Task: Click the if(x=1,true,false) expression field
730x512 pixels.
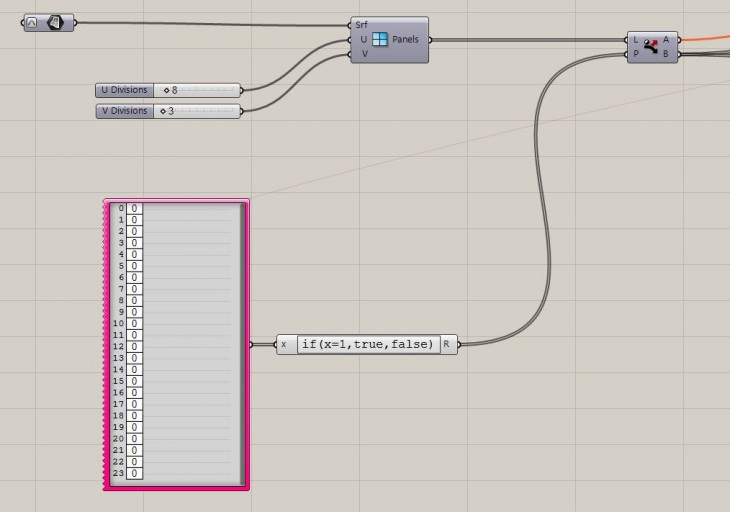Action: pos(368,344)
